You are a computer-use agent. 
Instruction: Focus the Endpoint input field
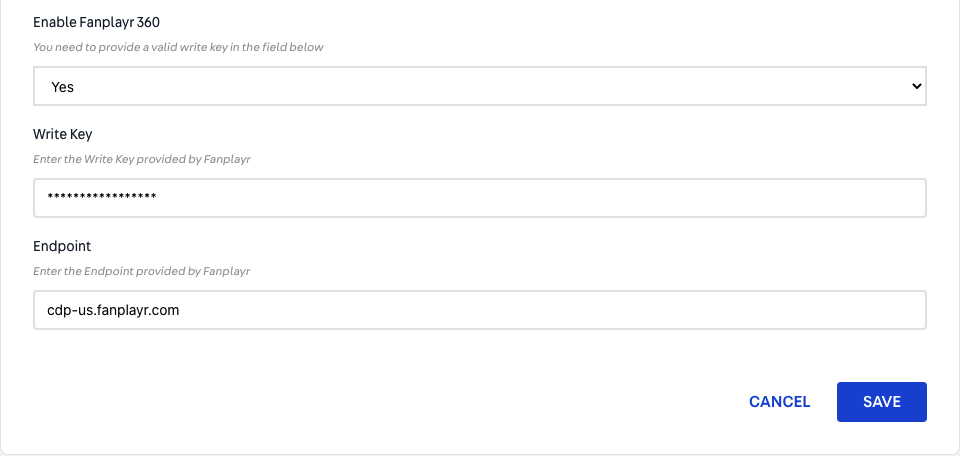coord(479,310)
